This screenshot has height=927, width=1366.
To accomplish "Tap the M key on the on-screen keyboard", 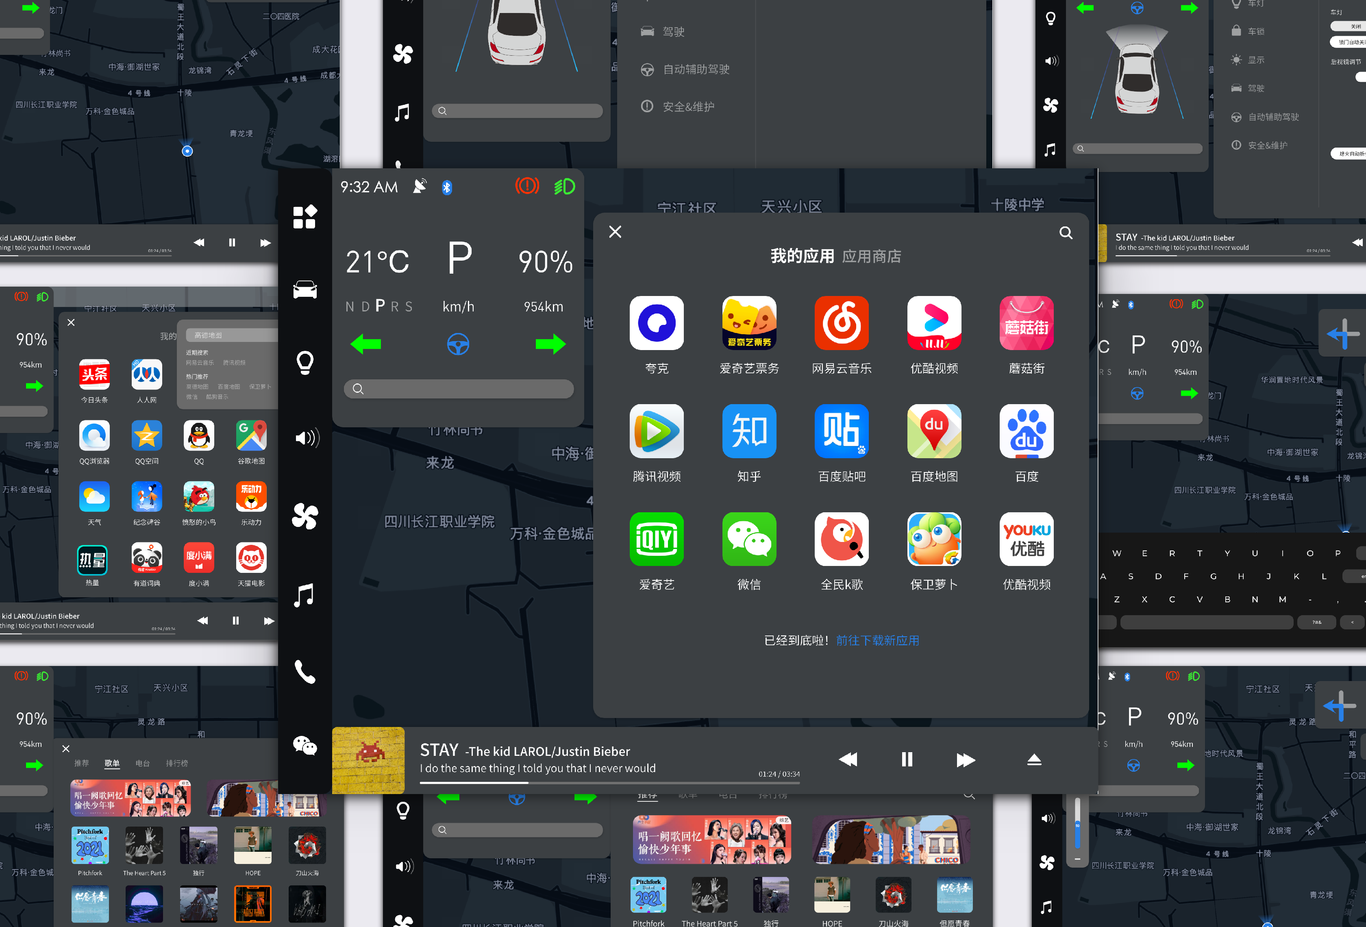I will (1282, 599).
